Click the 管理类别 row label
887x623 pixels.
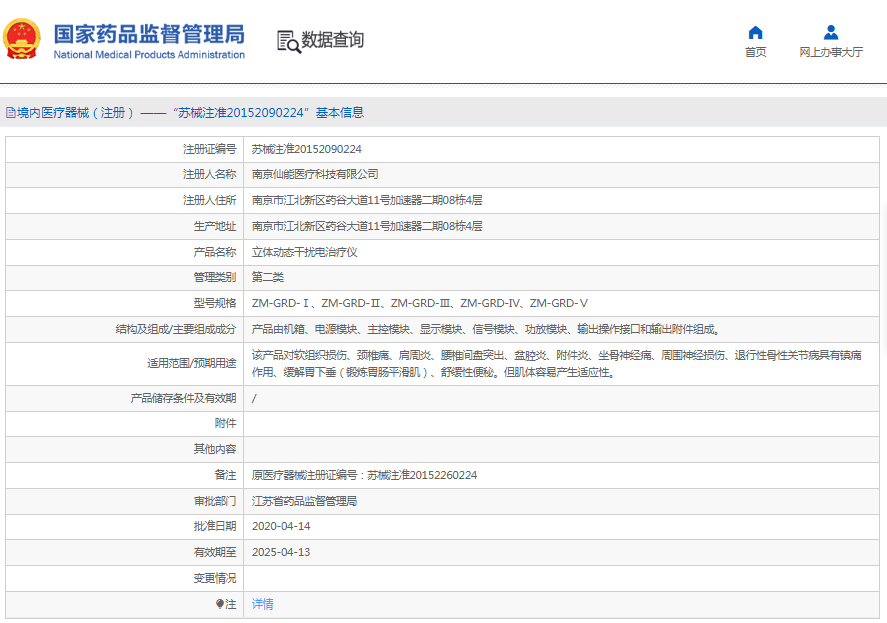tap(215, 277)
